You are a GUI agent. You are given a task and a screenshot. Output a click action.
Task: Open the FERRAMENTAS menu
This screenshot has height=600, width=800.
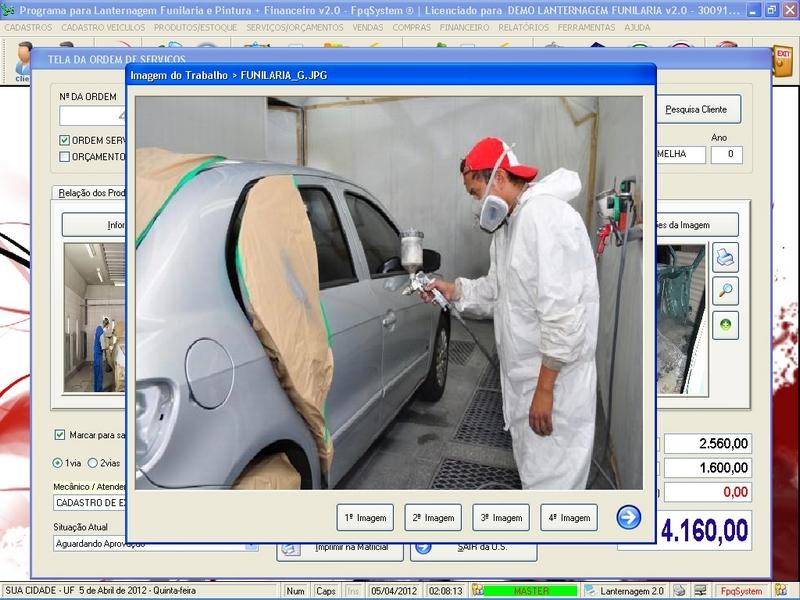pos(586,28)
